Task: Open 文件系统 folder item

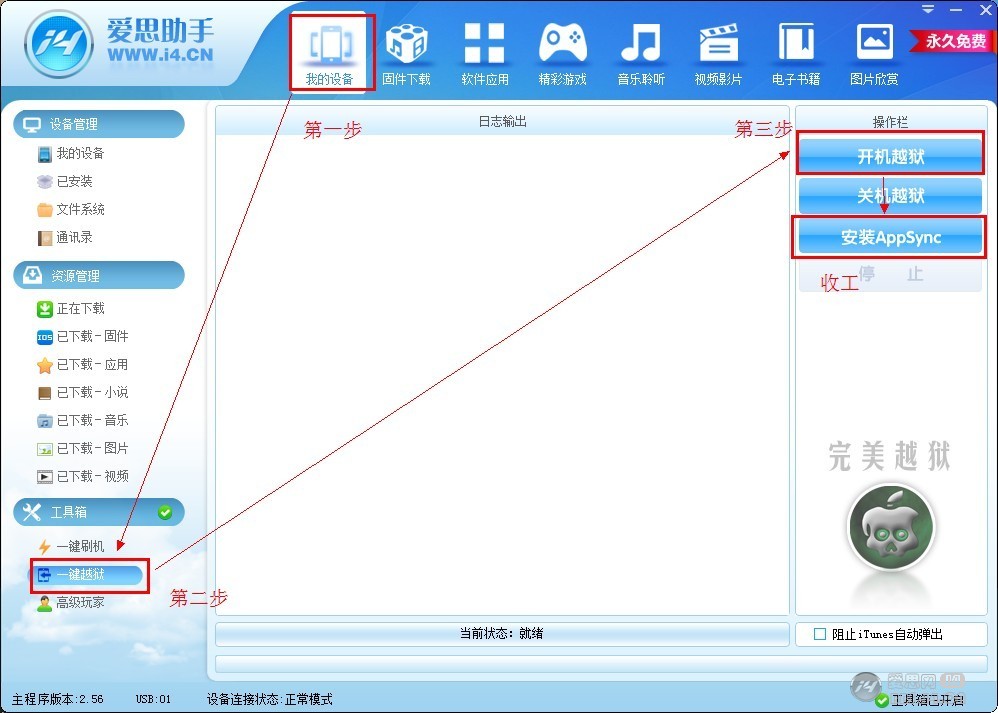Action: coord(71,209)
